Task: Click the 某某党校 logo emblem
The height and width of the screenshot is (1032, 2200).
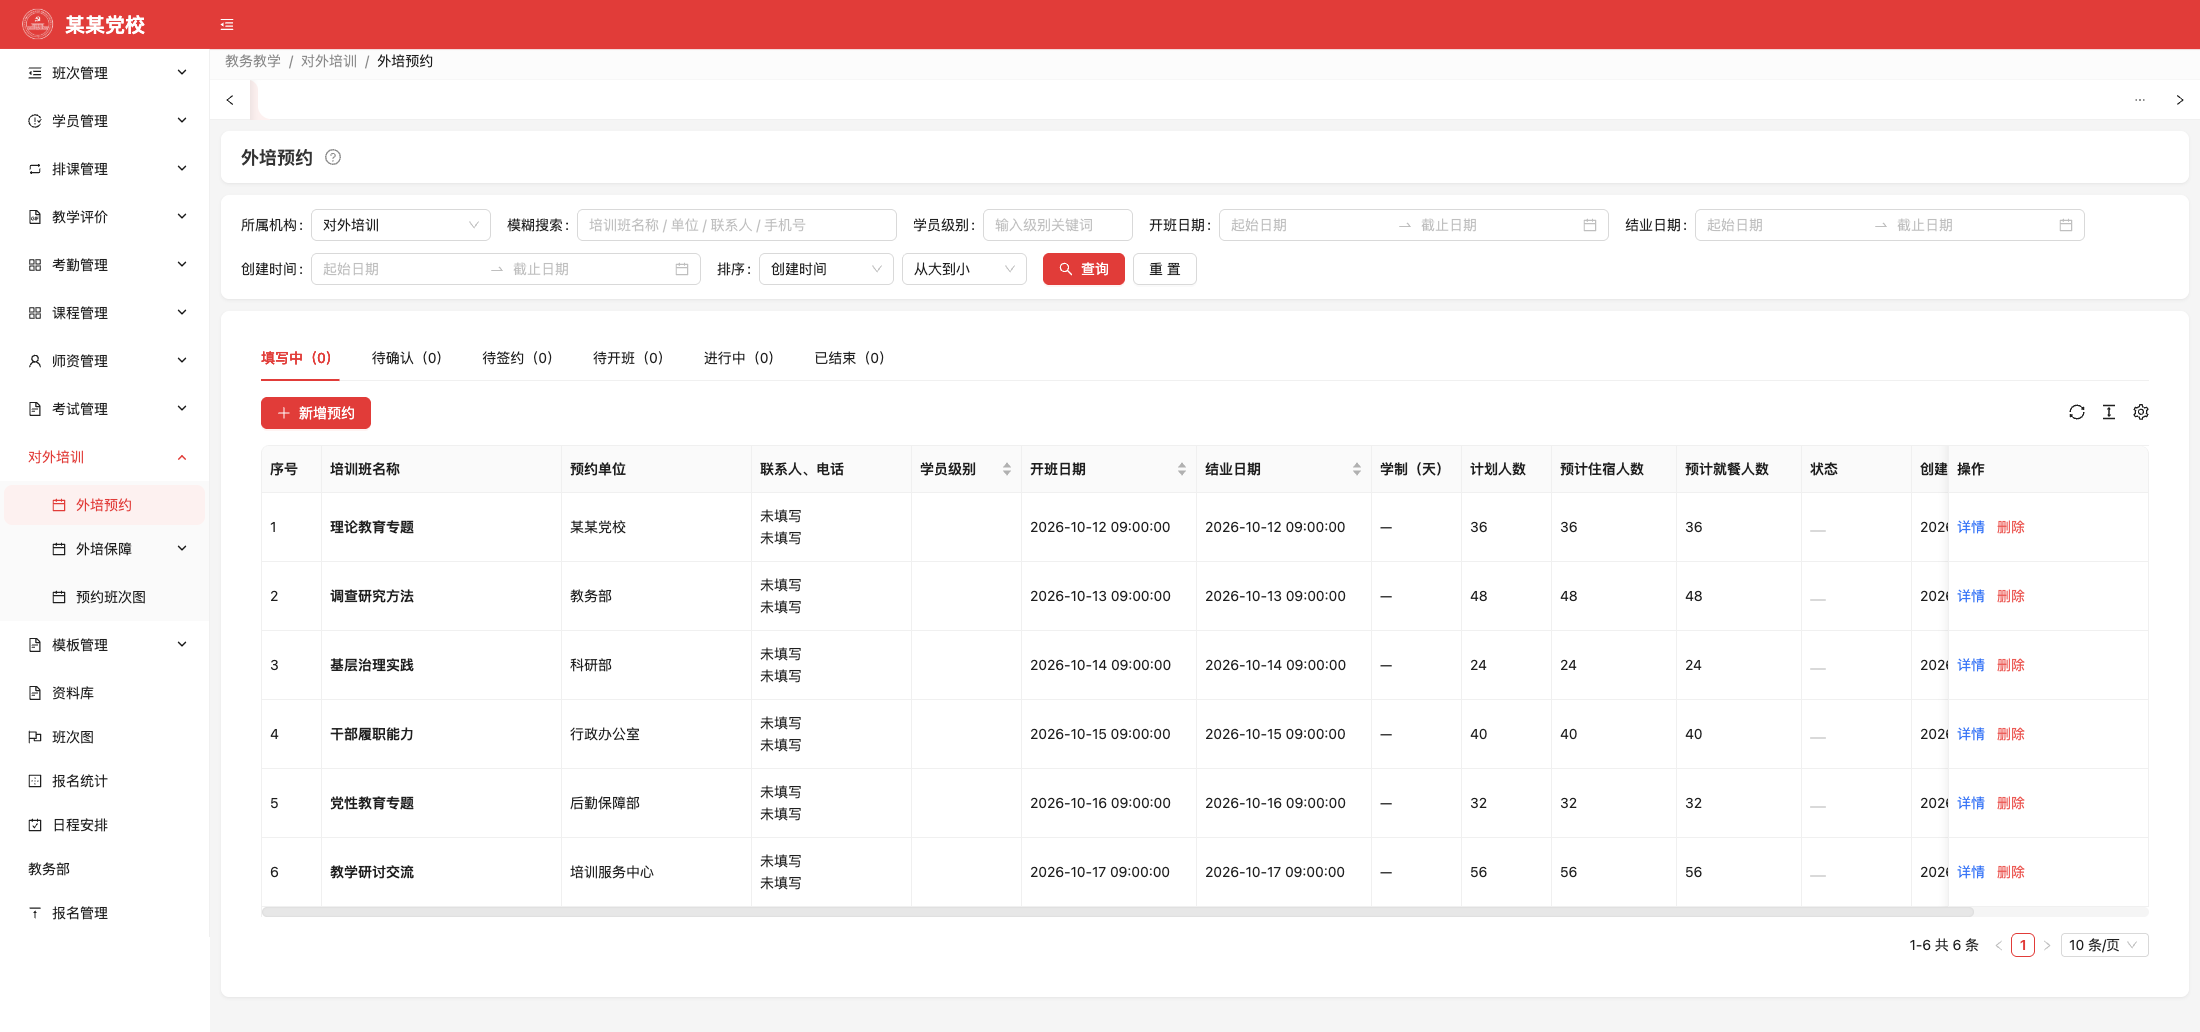Action: 38,24
